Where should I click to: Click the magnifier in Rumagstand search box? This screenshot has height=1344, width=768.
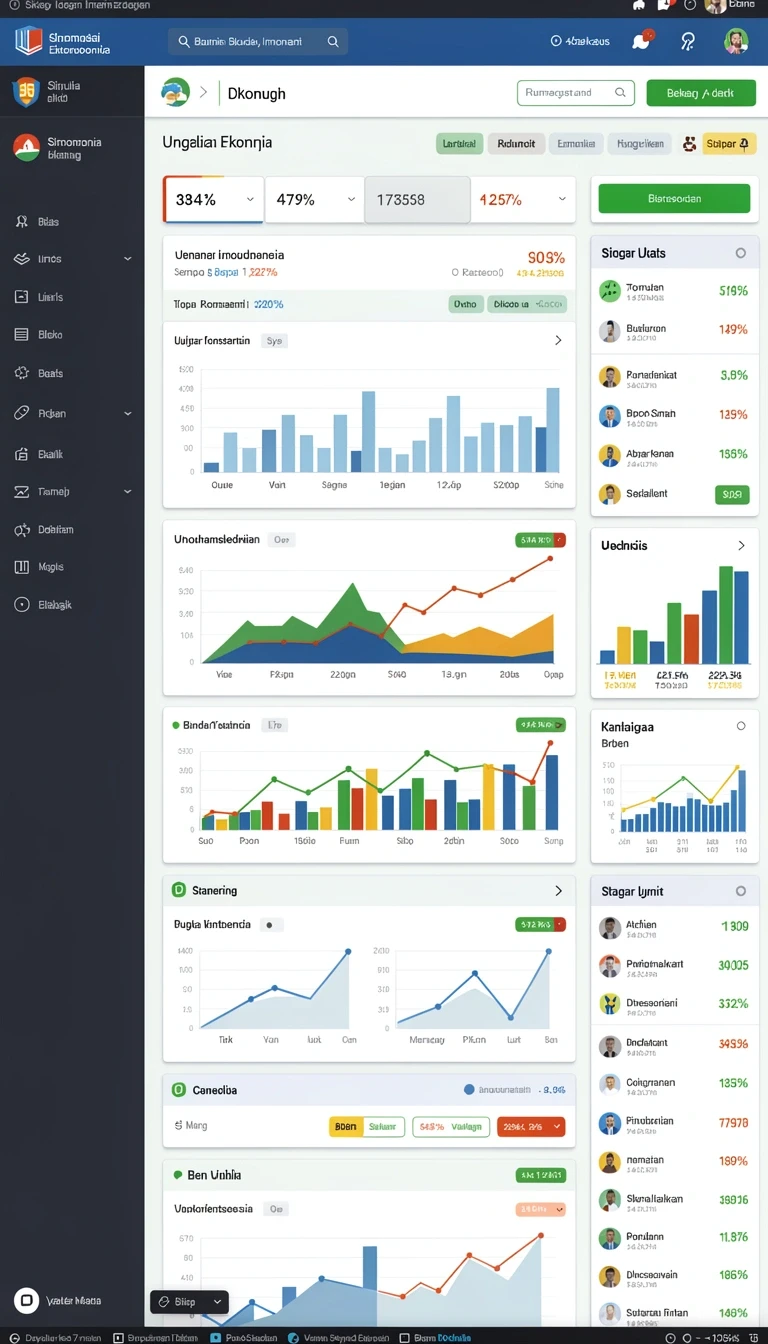[621, 93]
